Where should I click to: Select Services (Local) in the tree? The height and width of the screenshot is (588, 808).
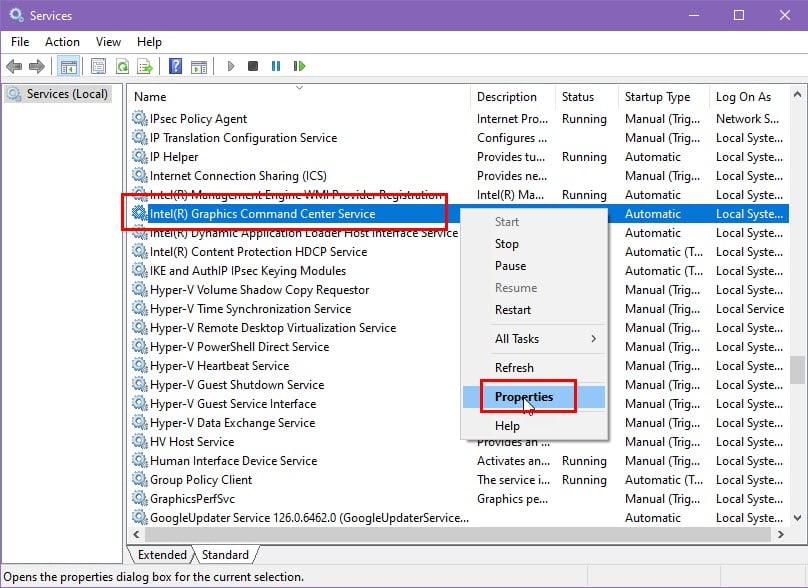point(60,94)
